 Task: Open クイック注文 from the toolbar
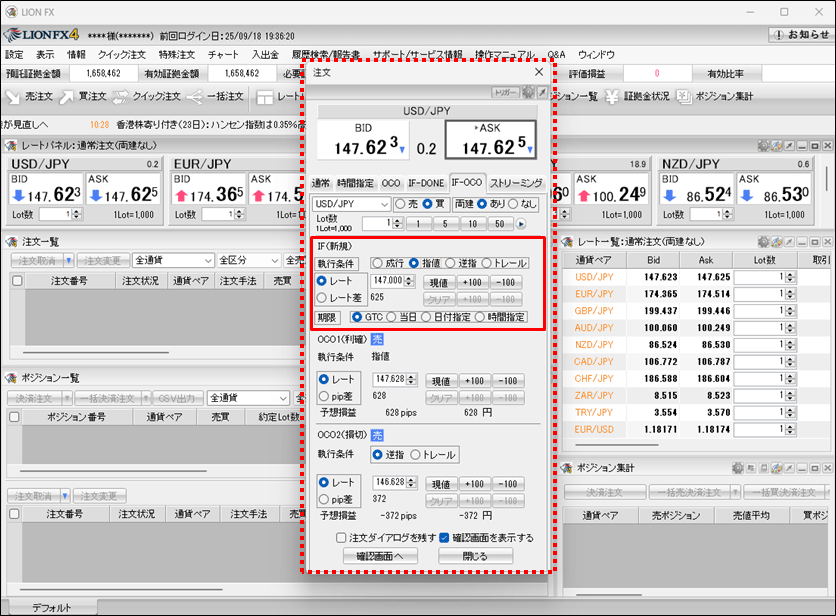pyautogui.click(x=146, y=97)
